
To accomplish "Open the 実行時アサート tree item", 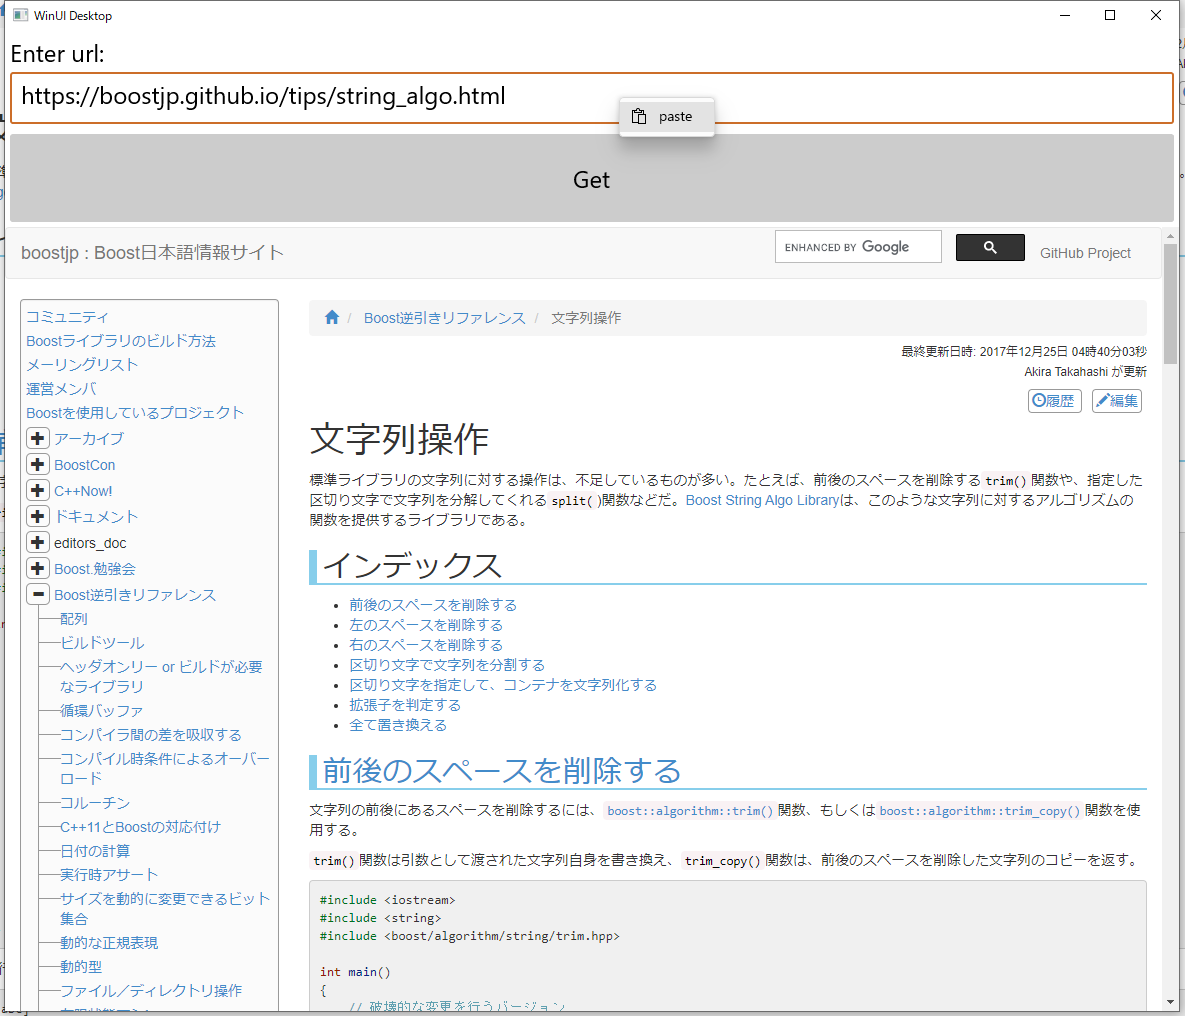I will (110, 875).
